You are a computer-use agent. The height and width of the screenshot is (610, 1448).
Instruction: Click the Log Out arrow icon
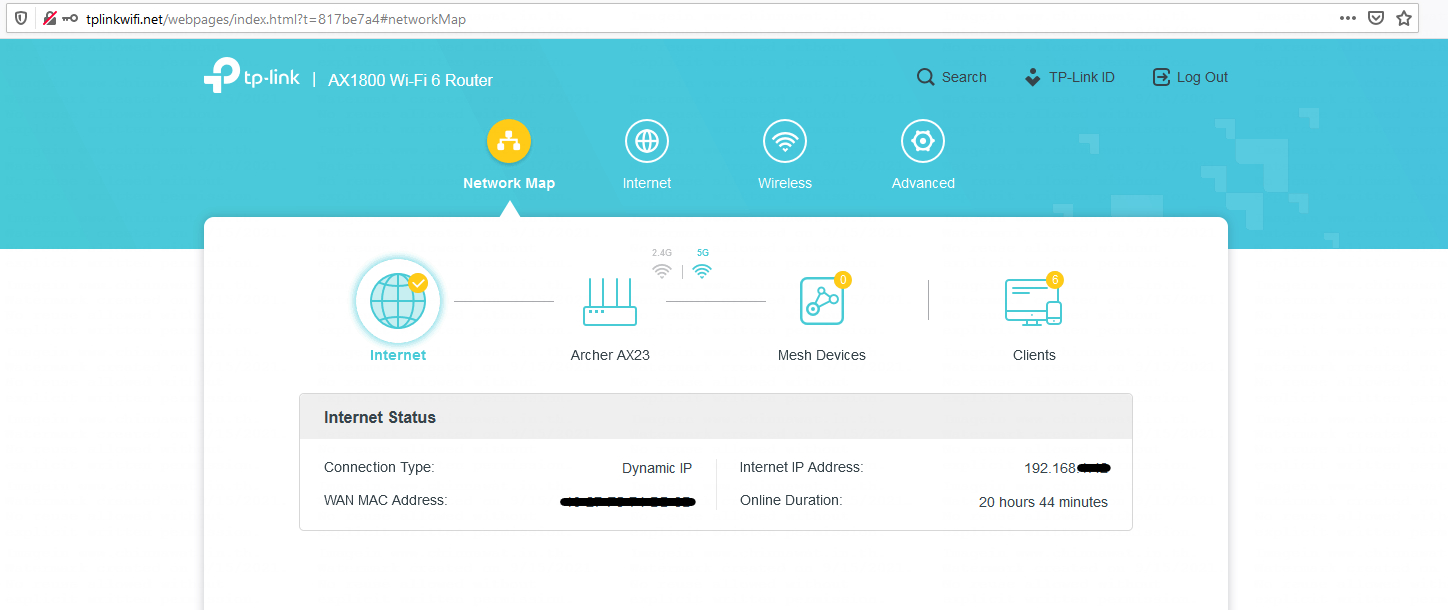(x=1161, y=77)
